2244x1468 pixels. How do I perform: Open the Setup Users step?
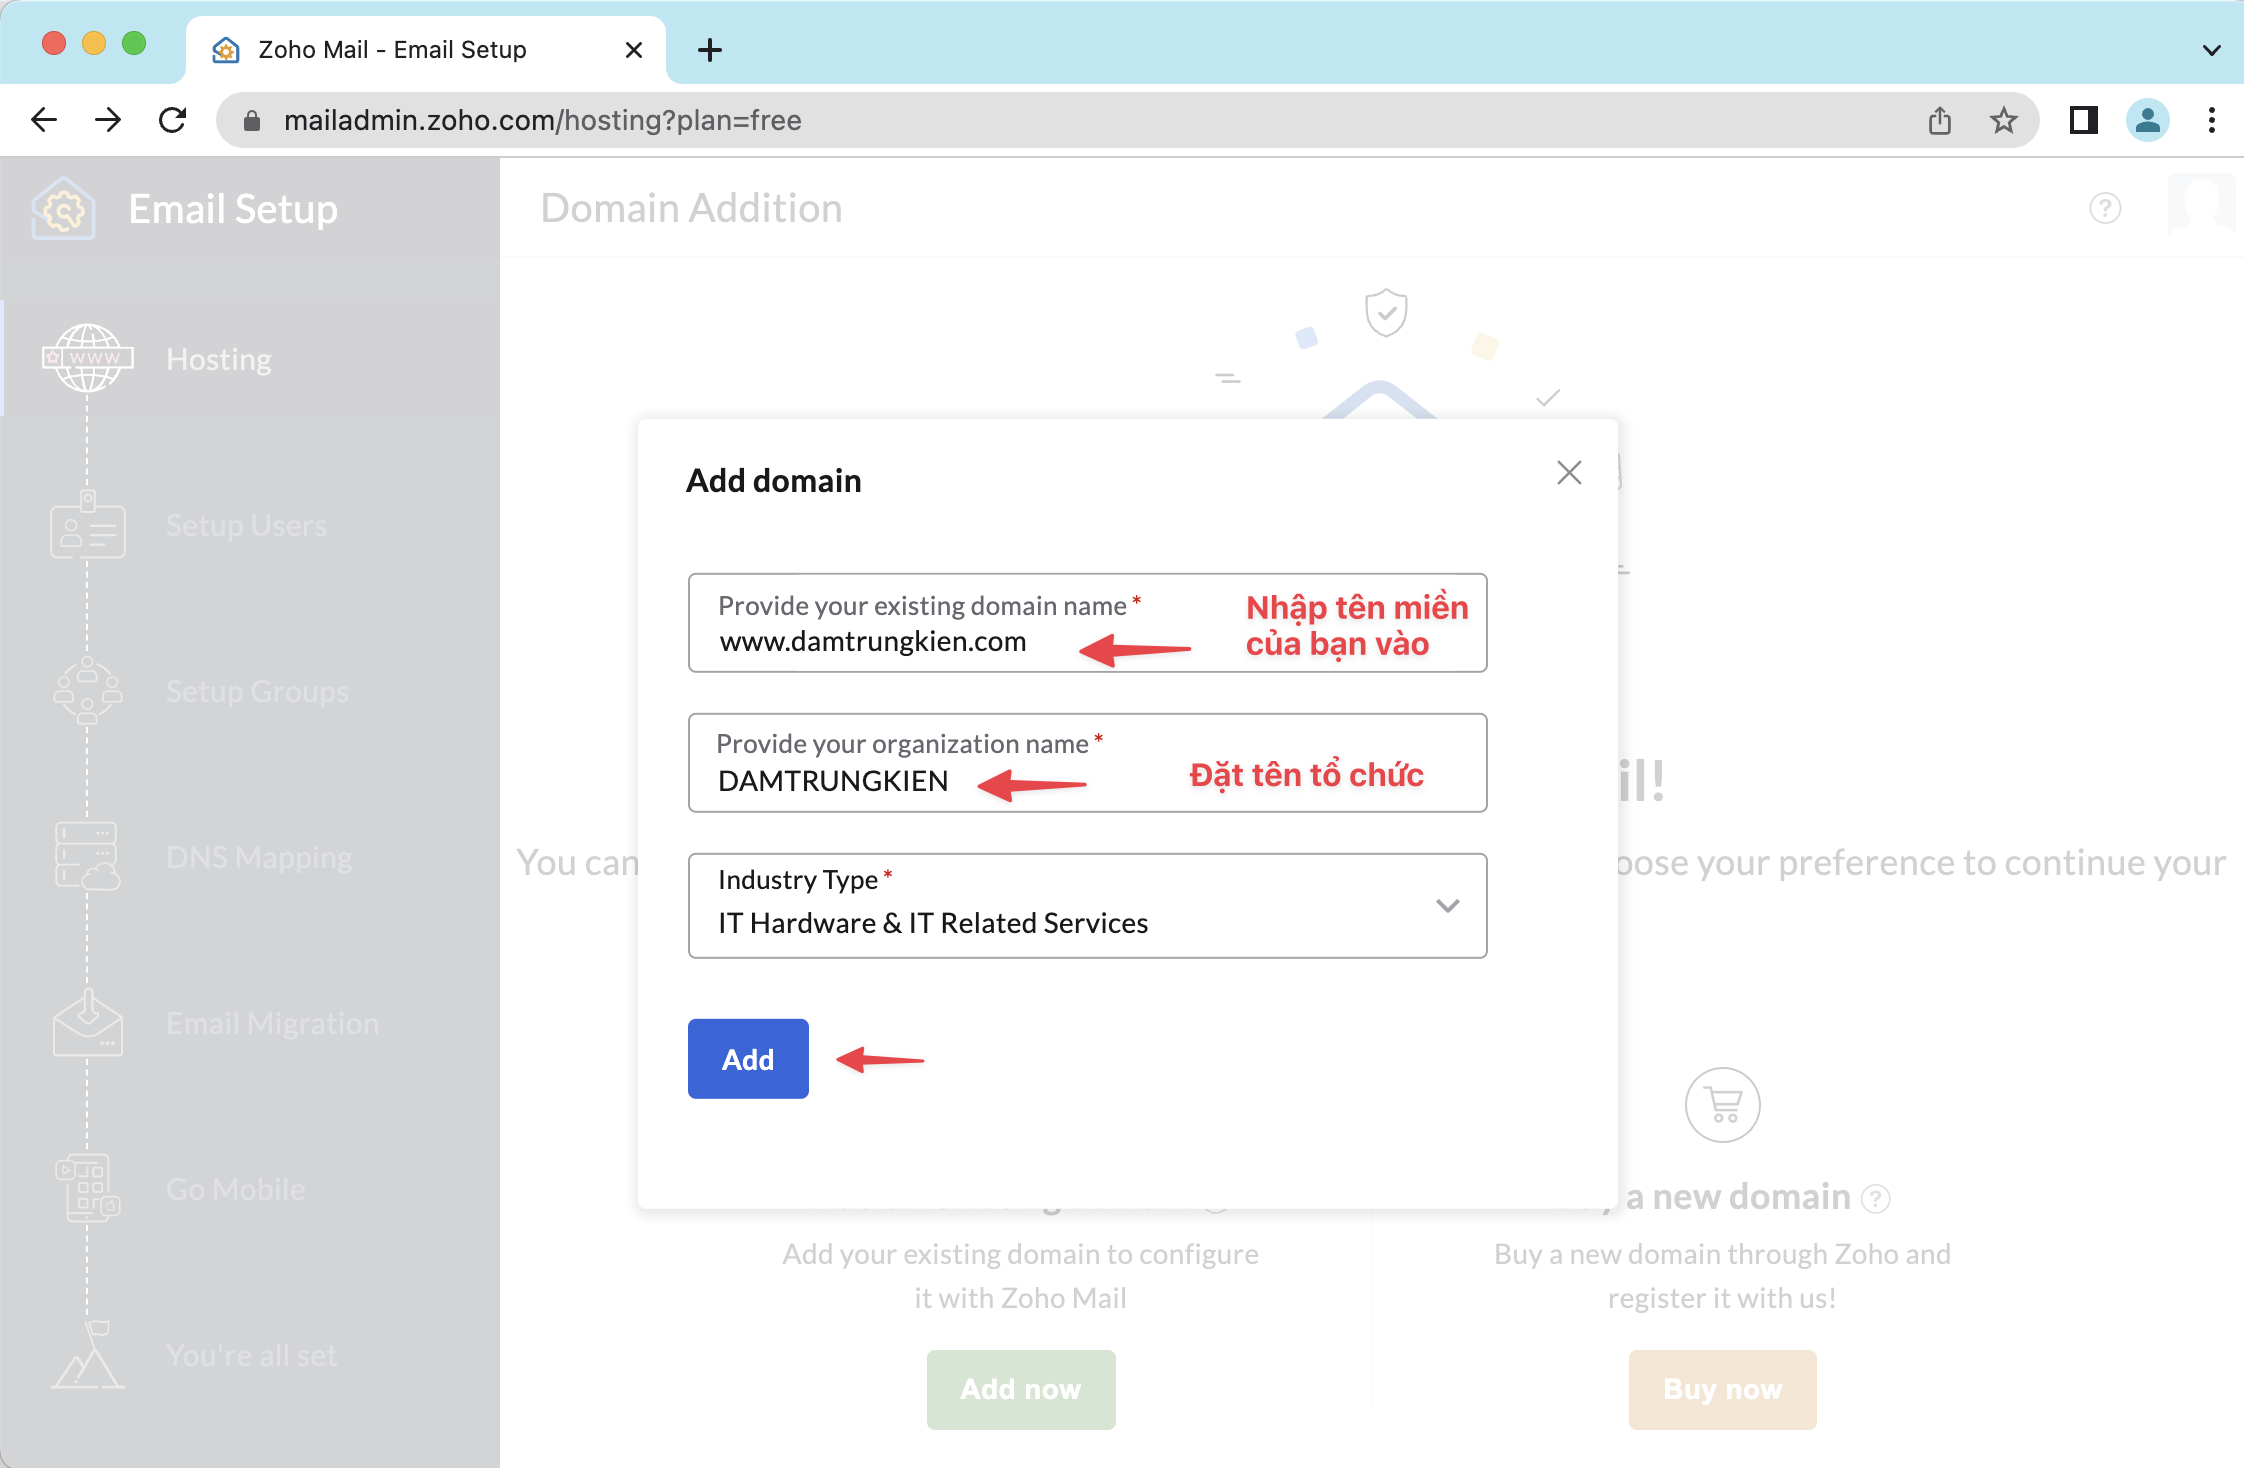click(x=246, y=525)
